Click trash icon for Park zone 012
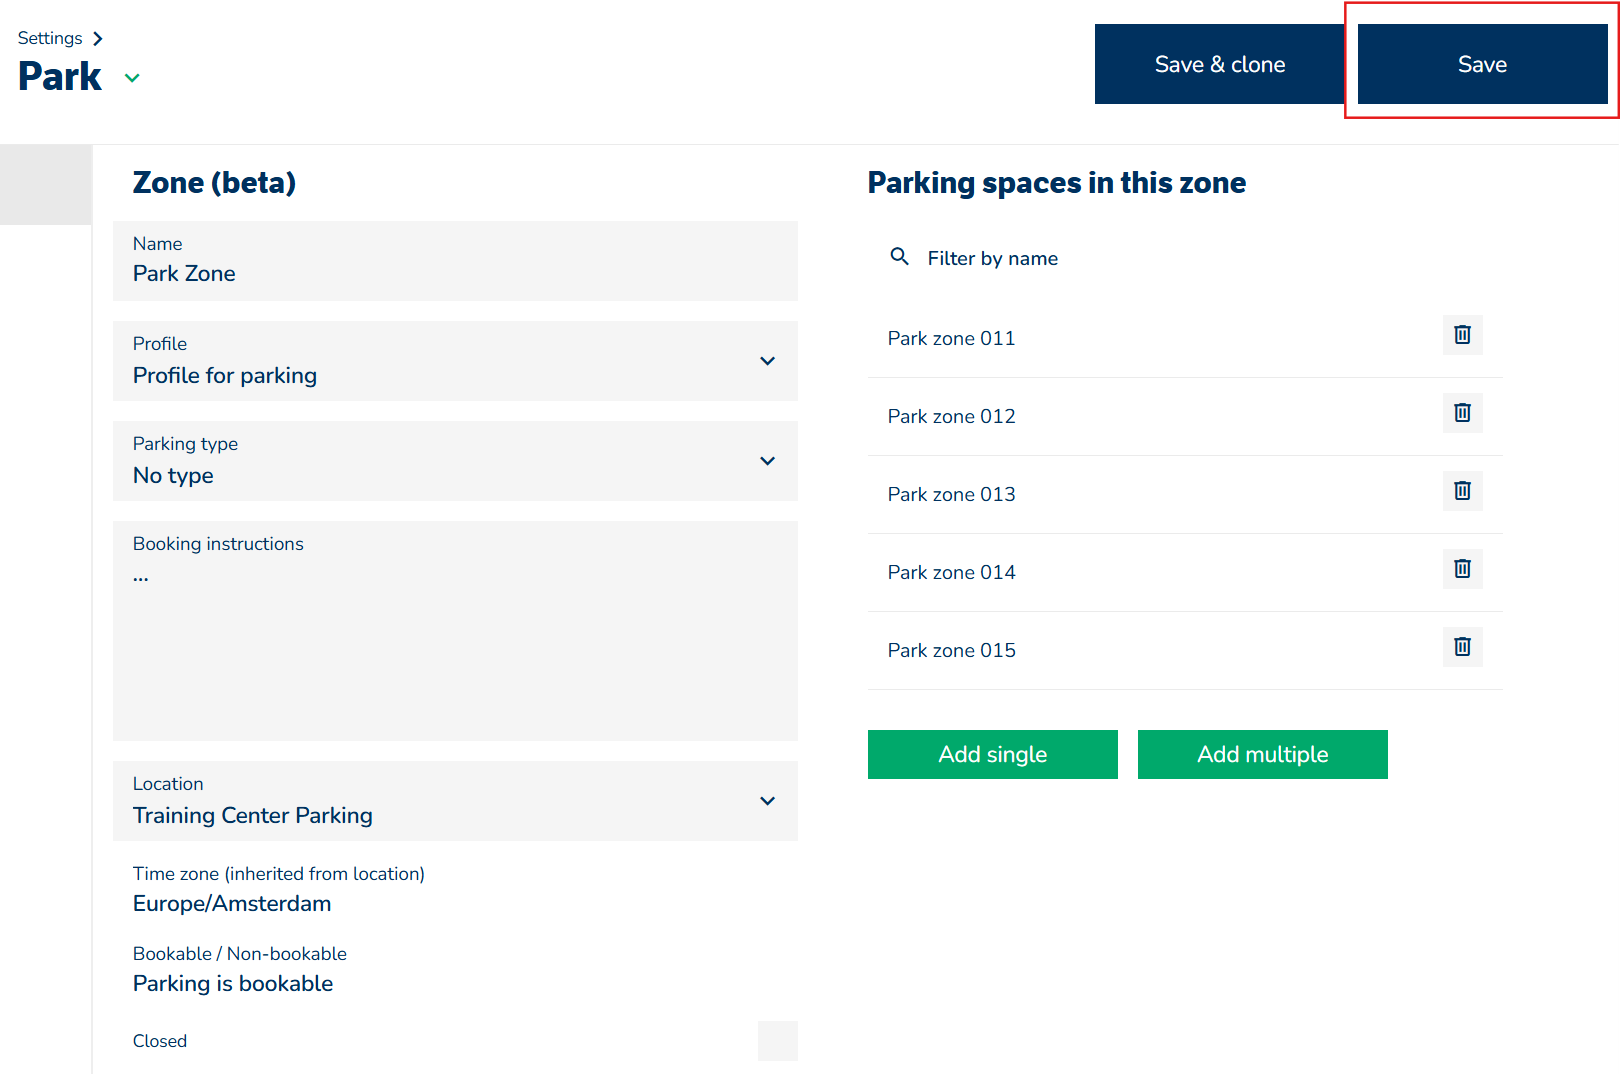This screenshot has height=1074, width=1620. pos(1462,413)
